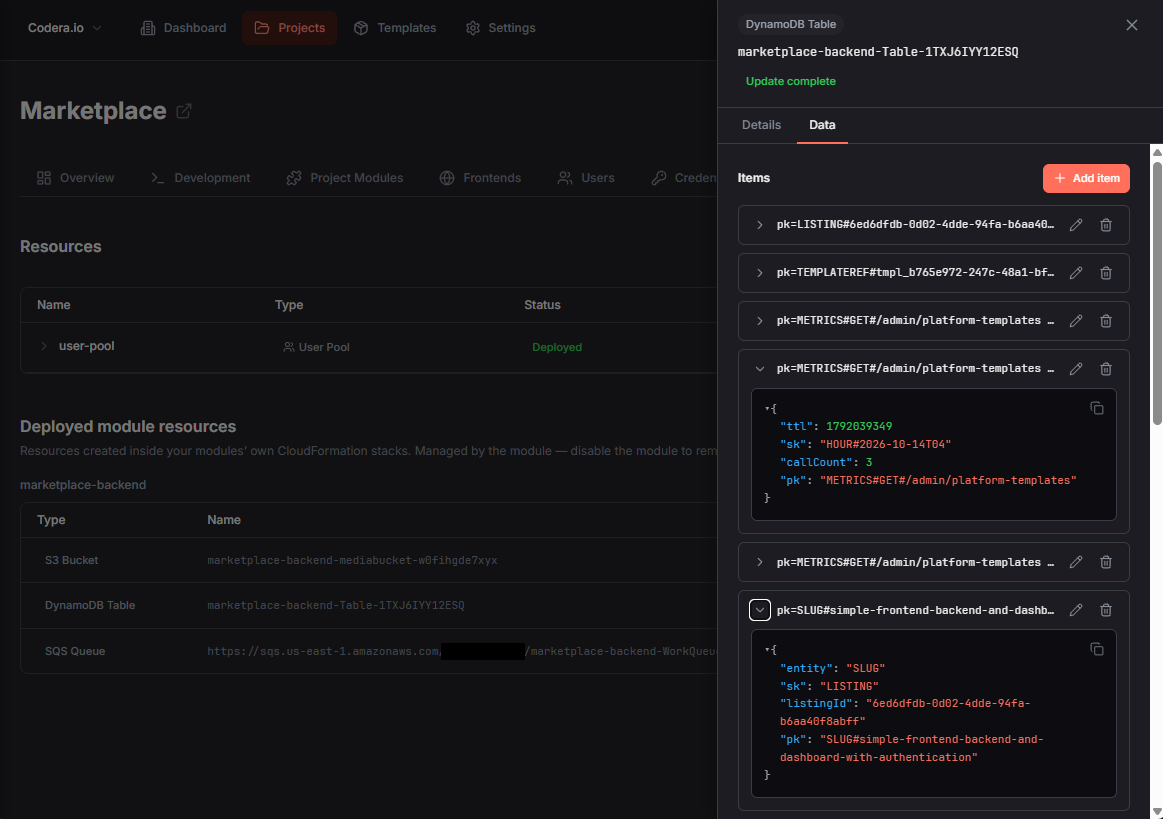Click trash icon on the TEMPLATEREF#tmpl_b765e972 row

(x=1105, y=273)
